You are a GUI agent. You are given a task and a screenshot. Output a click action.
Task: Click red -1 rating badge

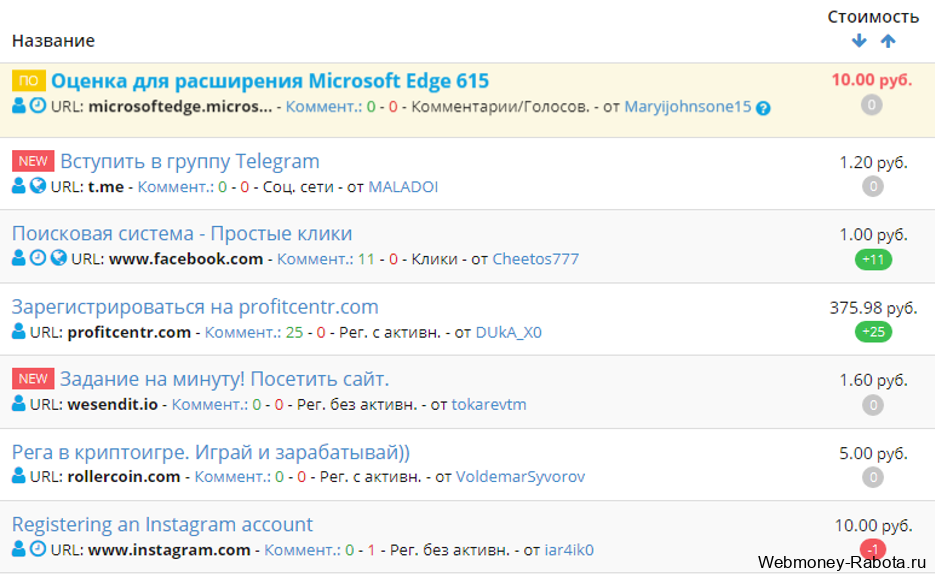click(872, 549)
